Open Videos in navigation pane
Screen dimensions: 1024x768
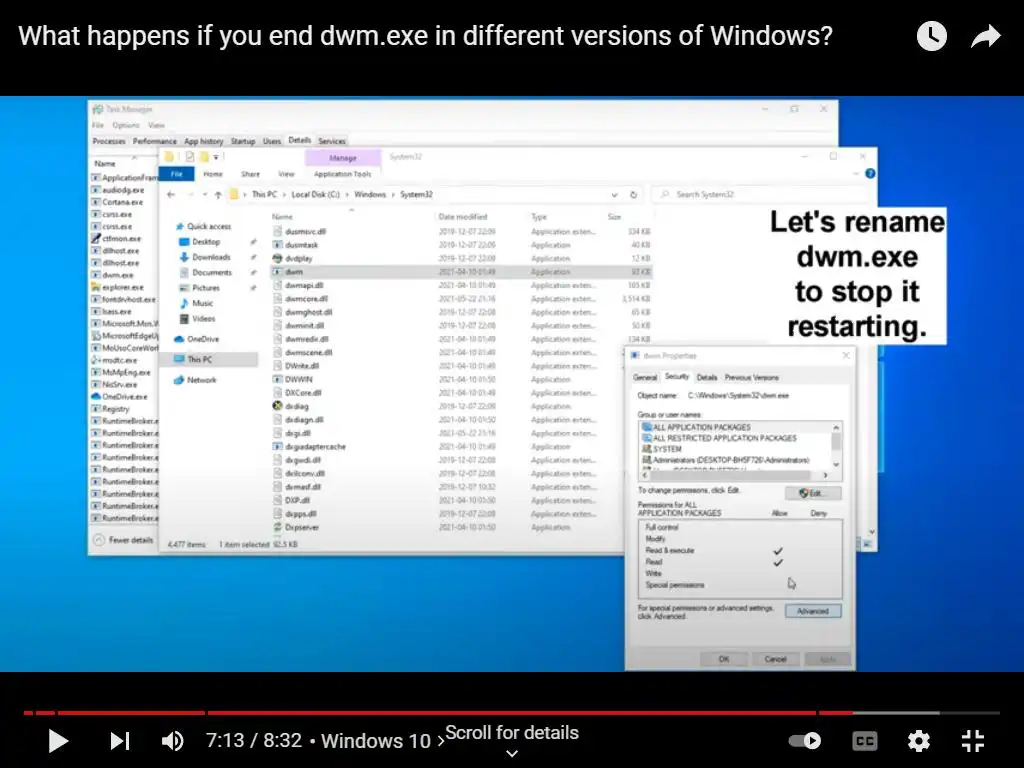(x=202, y=319)
